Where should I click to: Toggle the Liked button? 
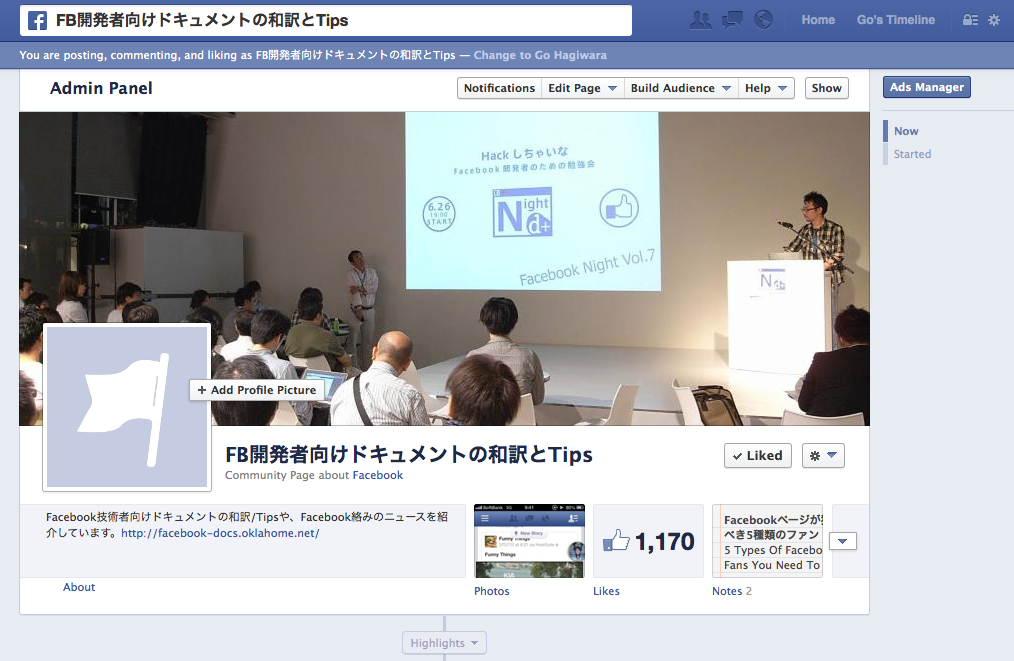tap(758, 455)
